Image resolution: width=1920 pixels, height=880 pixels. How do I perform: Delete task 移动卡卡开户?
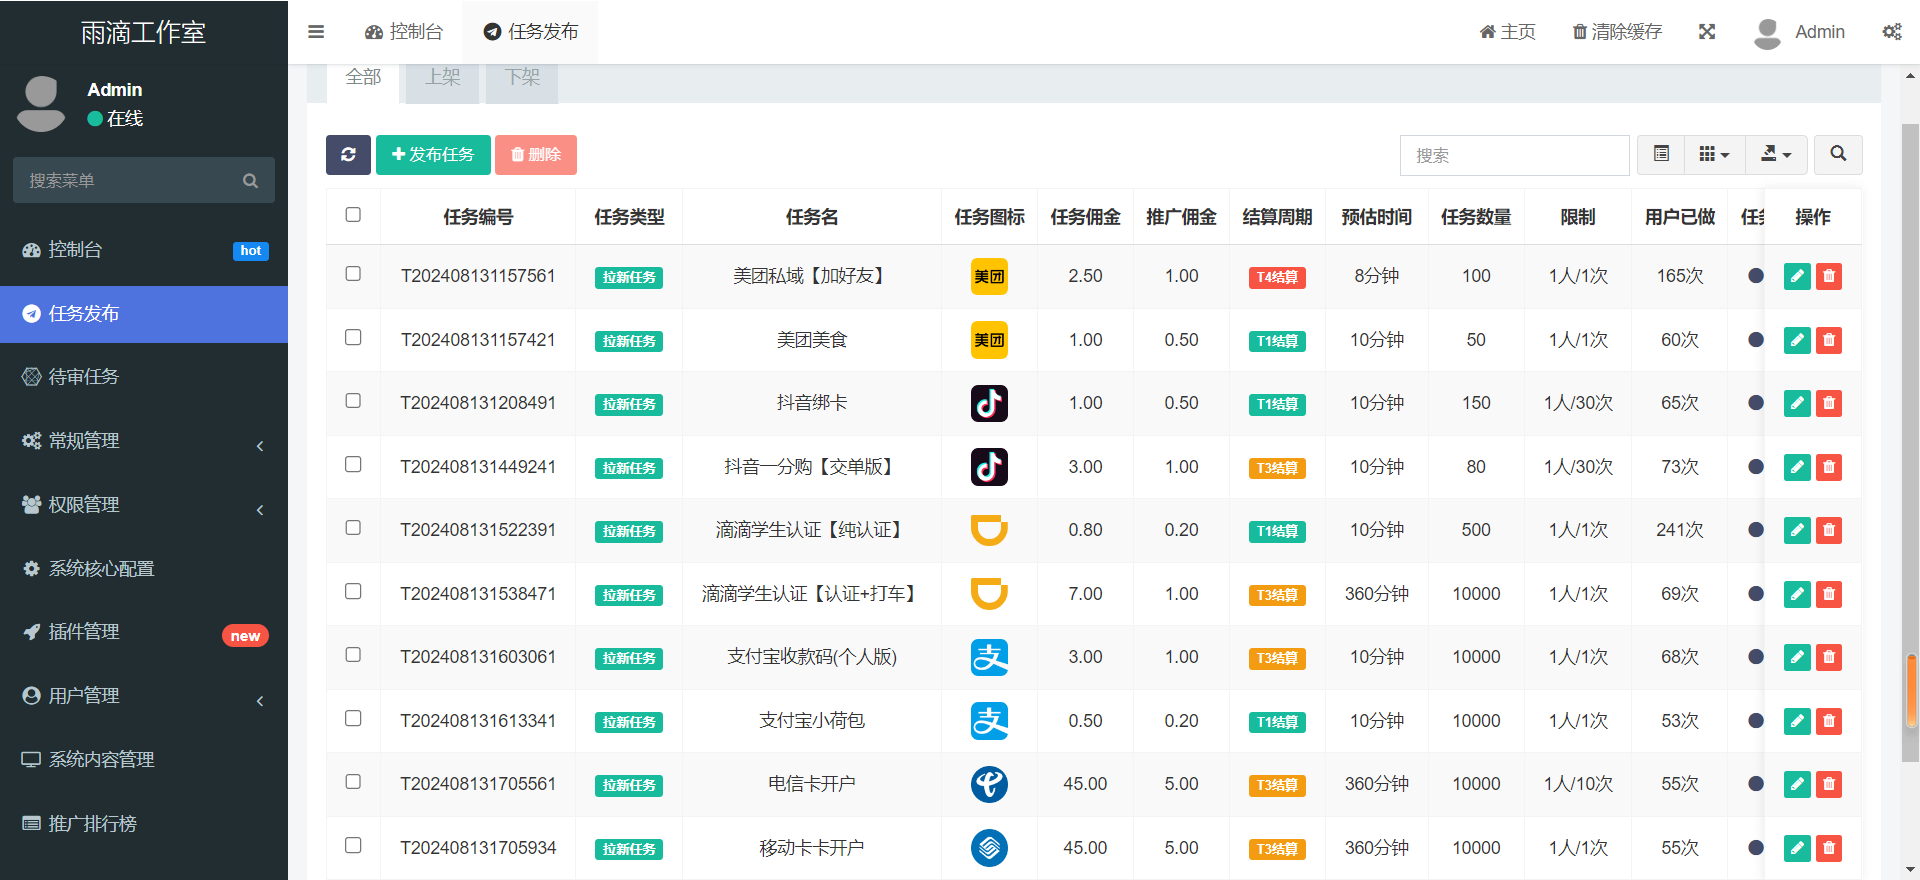click(x=1829, y=848)
